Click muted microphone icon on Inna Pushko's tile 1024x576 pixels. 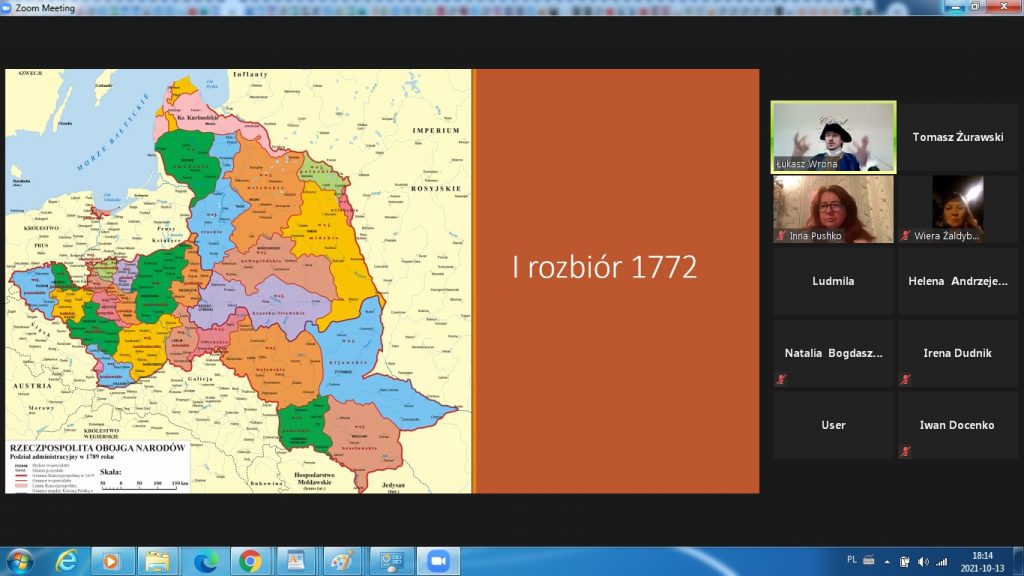781,236
